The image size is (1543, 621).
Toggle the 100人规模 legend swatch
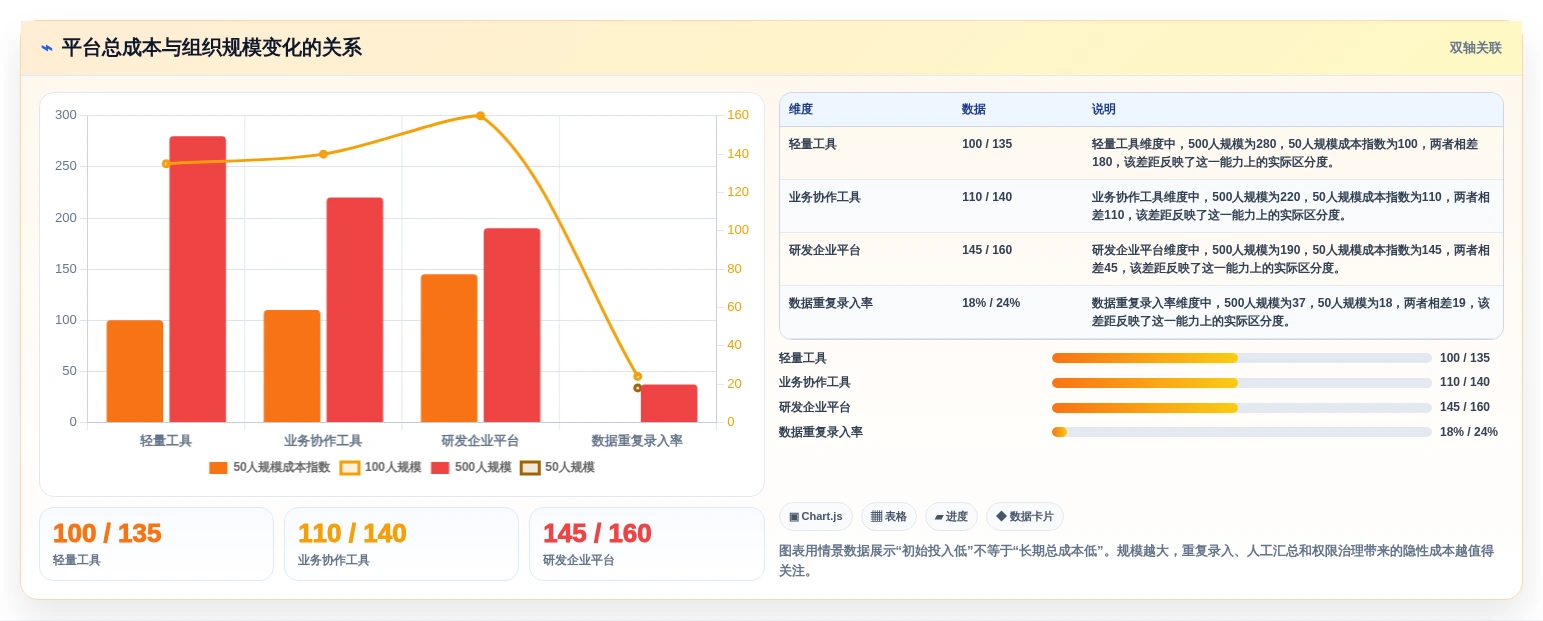pyautogui.click(x=349, y=468)
